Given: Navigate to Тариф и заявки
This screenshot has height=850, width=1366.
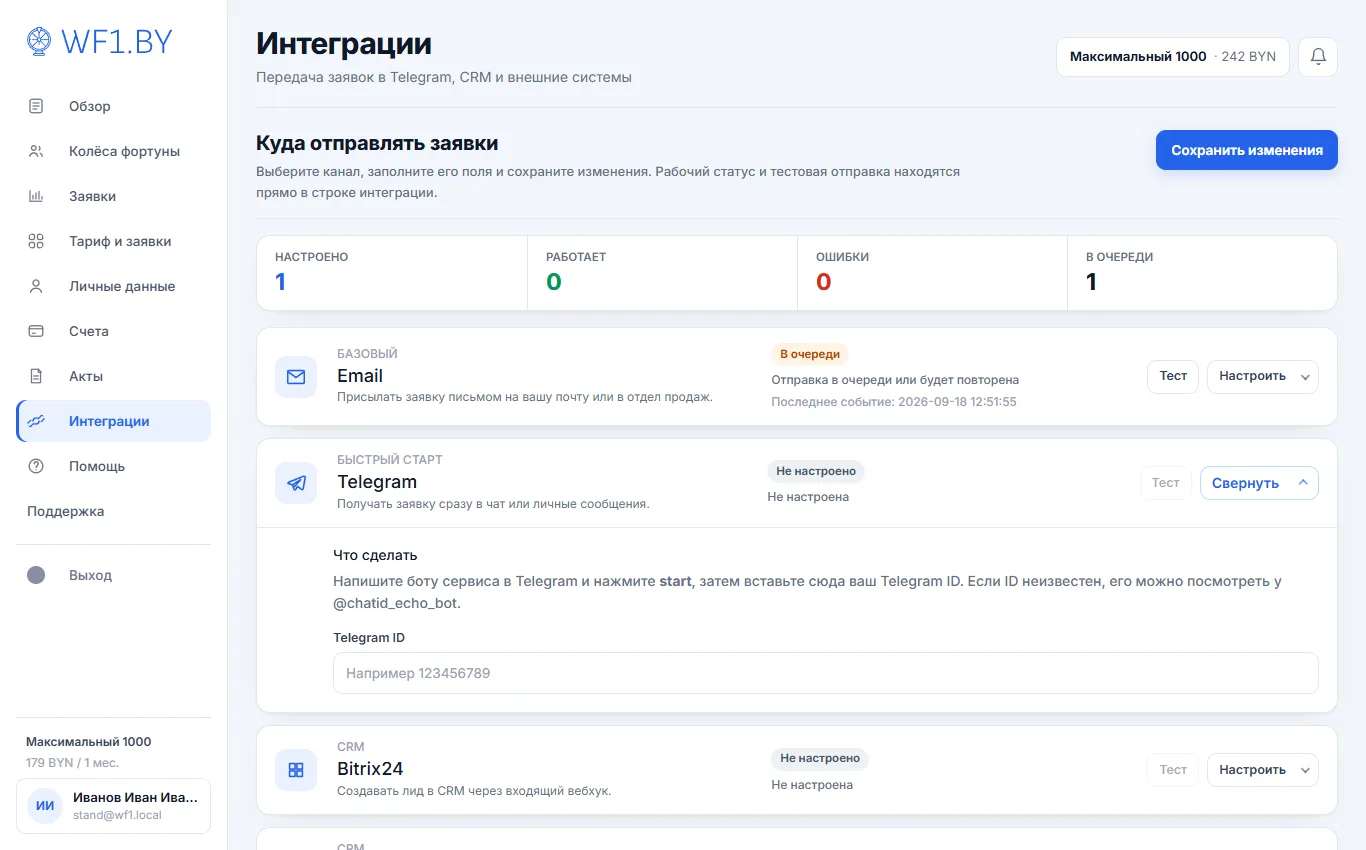Looking at the screenshot, I should 113,241.
